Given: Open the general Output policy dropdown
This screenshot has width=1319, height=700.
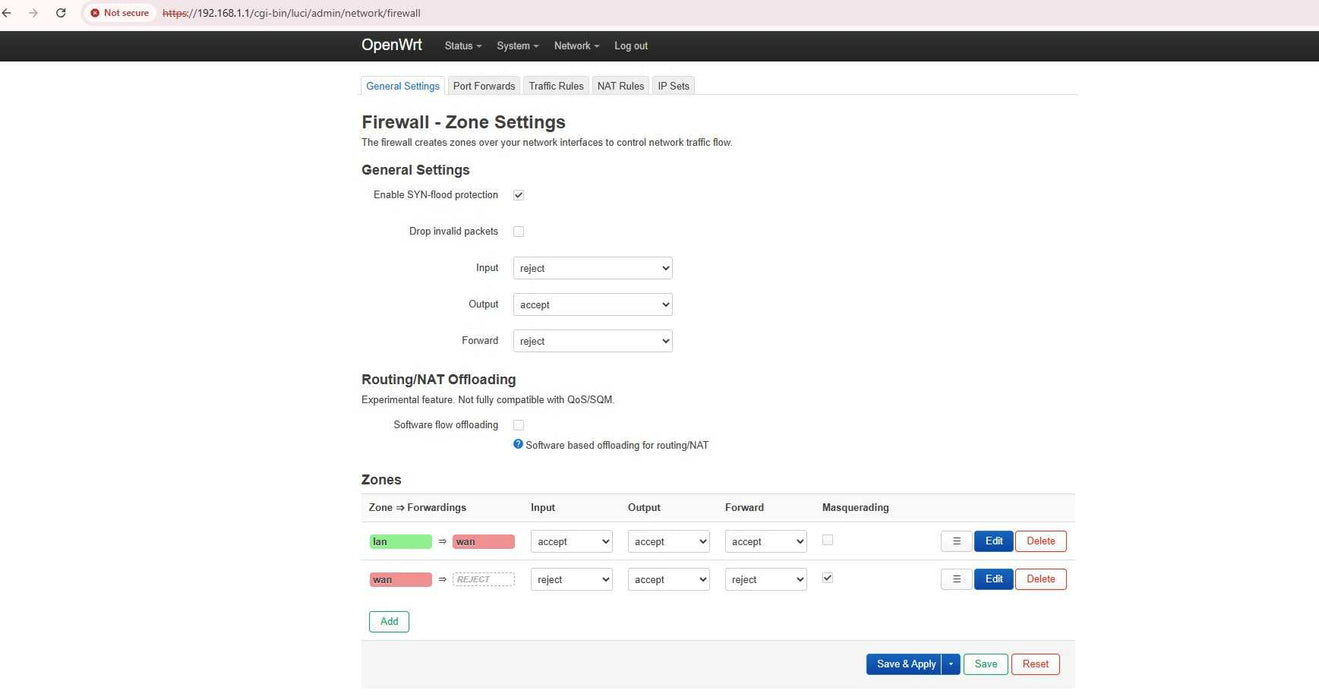Looking at the screenshot, I should pos(593,304).
